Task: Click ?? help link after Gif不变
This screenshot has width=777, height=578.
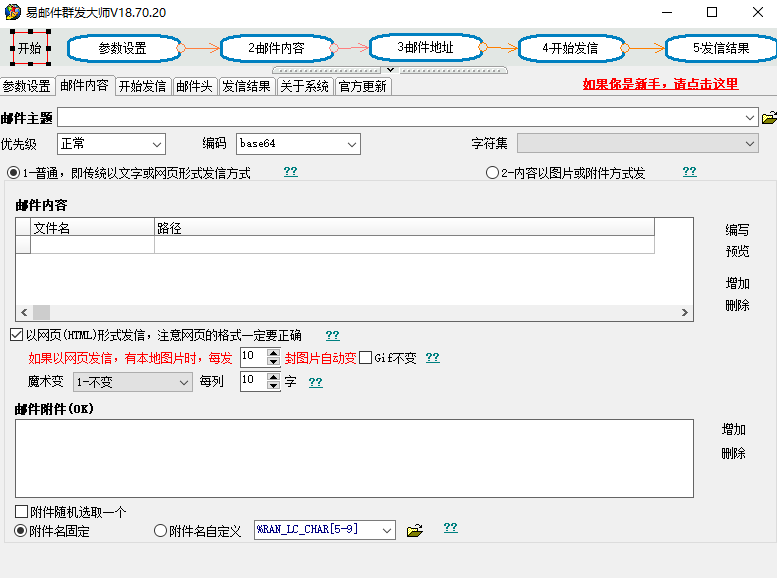Action: point(433,357)
